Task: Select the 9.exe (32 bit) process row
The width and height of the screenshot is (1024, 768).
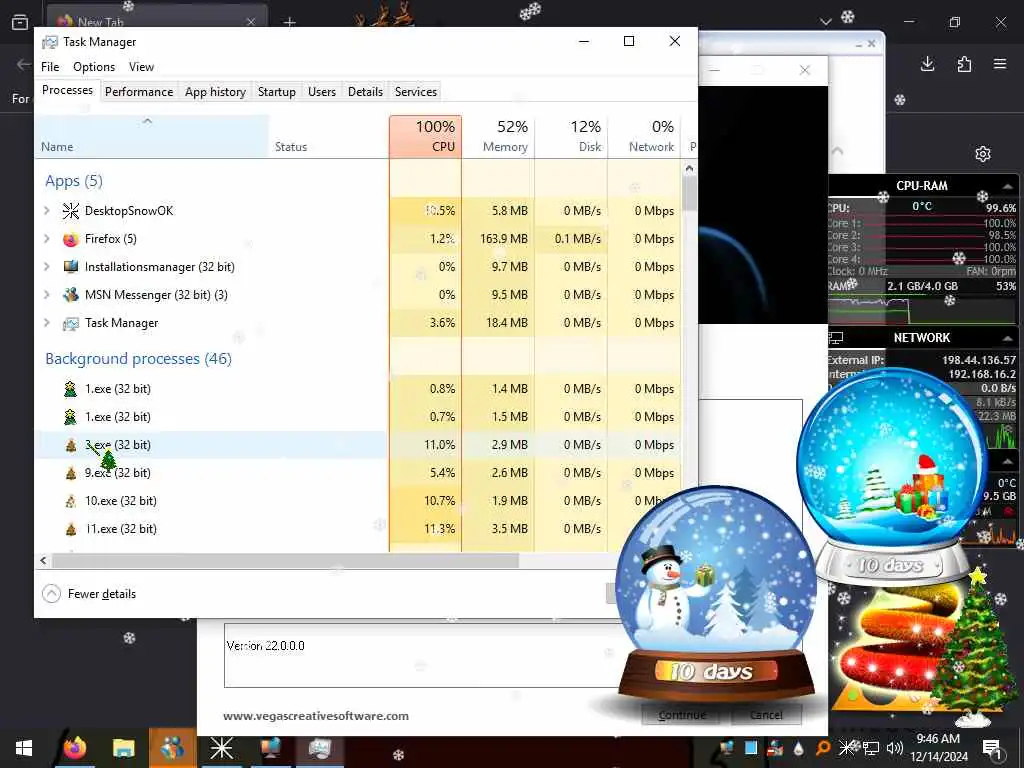Action: click(358, 473)
